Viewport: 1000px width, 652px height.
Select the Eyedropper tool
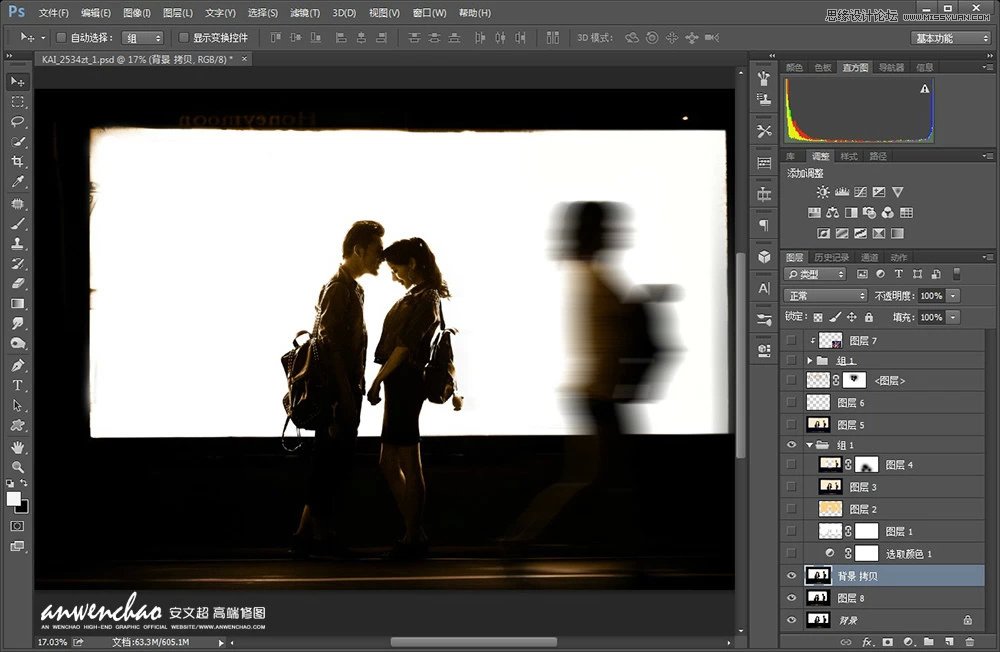click(18, 182)
